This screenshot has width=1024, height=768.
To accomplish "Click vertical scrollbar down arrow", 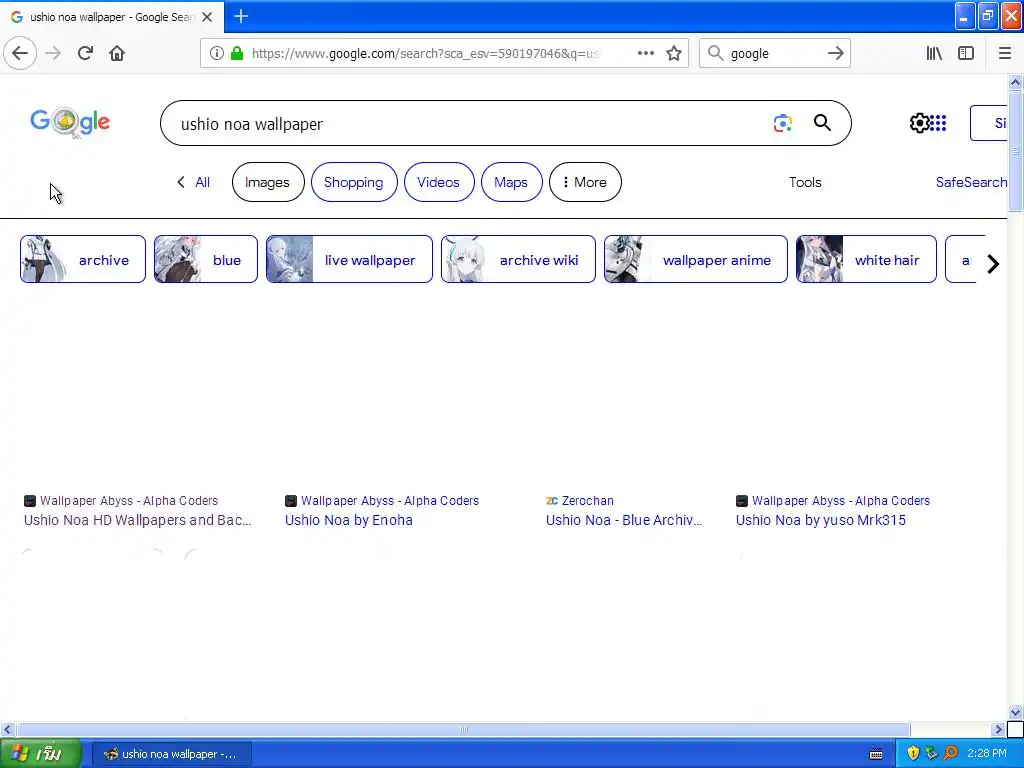I will click(x=1015, y=712).
